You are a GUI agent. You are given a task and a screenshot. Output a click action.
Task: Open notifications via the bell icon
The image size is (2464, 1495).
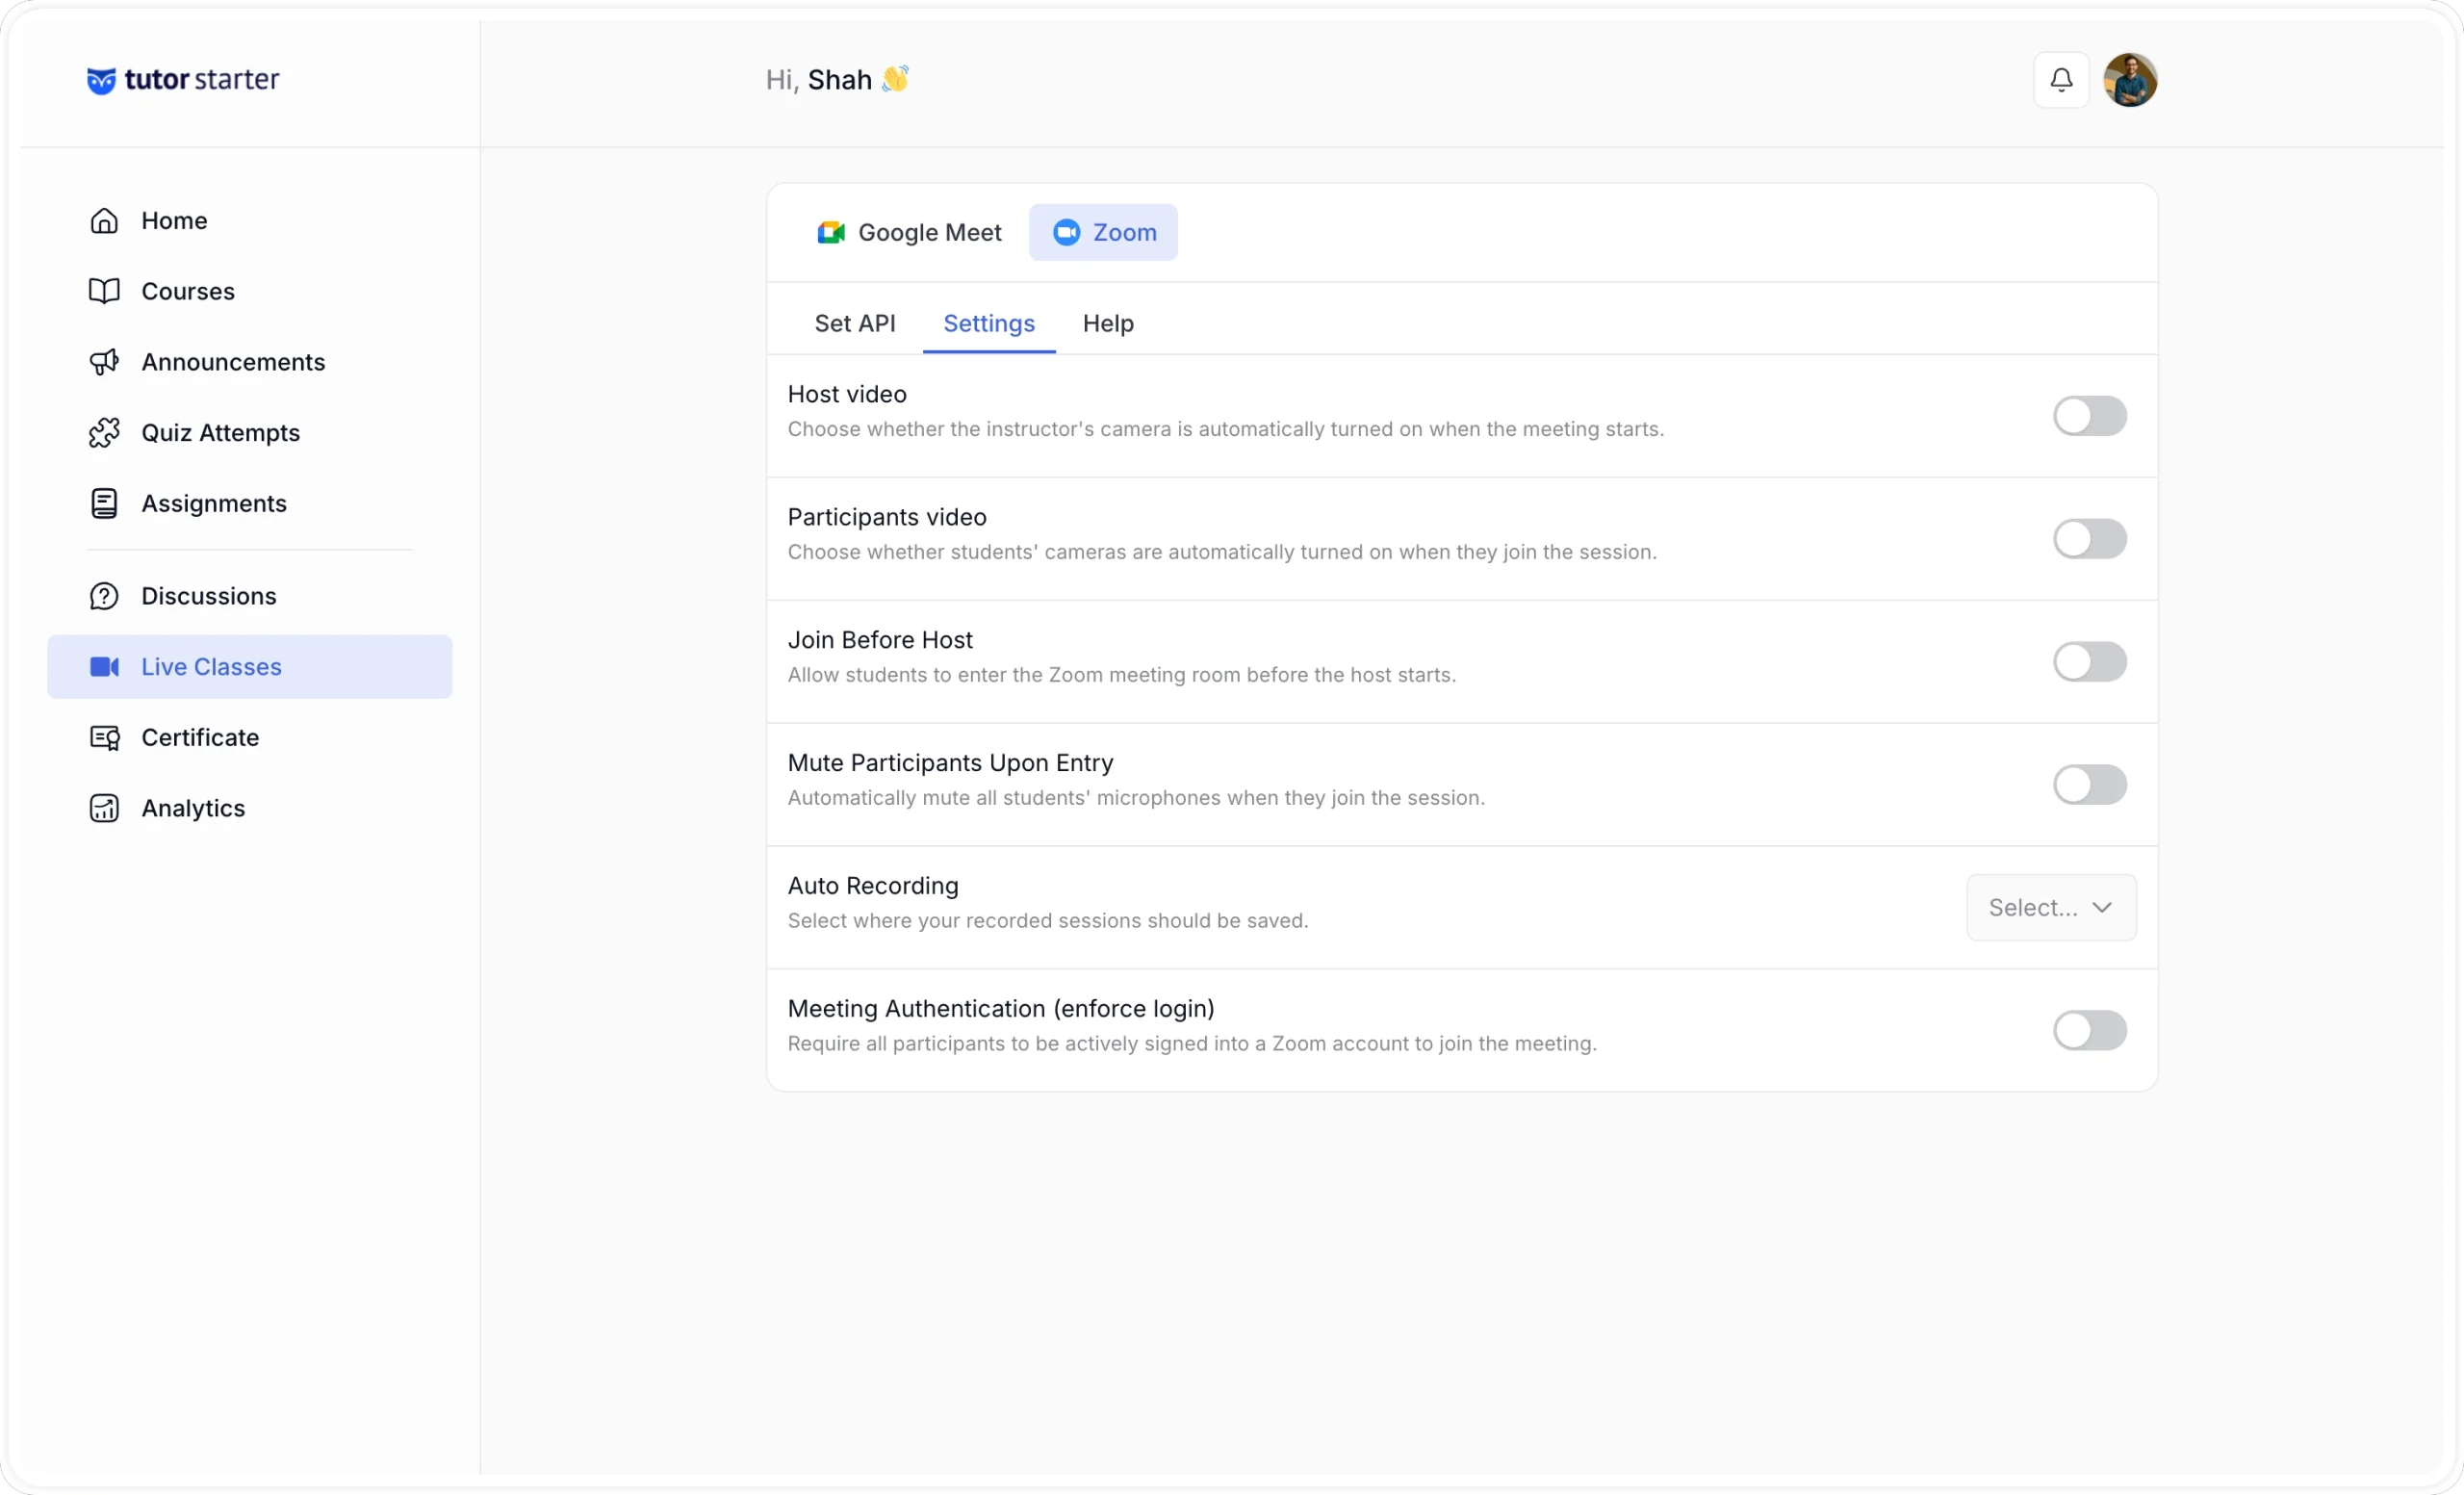[2061, 80]
